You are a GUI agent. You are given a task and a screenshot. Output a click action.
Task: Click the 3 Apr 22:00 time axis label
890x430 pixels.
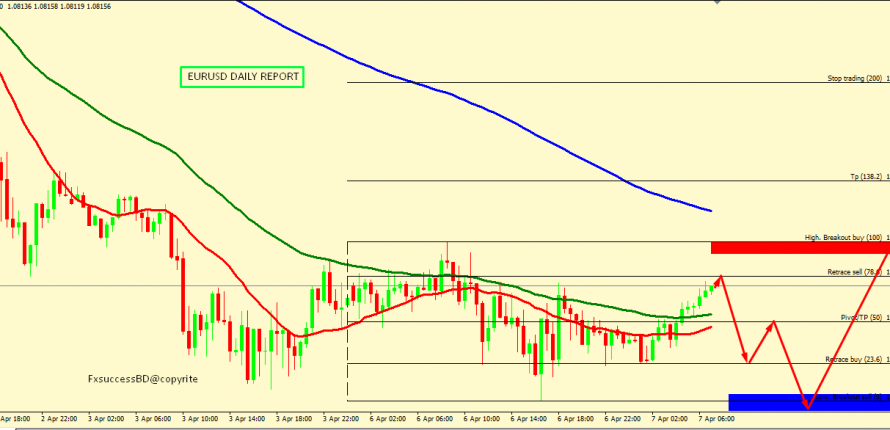pyautogui.click(x=342, y=420)
